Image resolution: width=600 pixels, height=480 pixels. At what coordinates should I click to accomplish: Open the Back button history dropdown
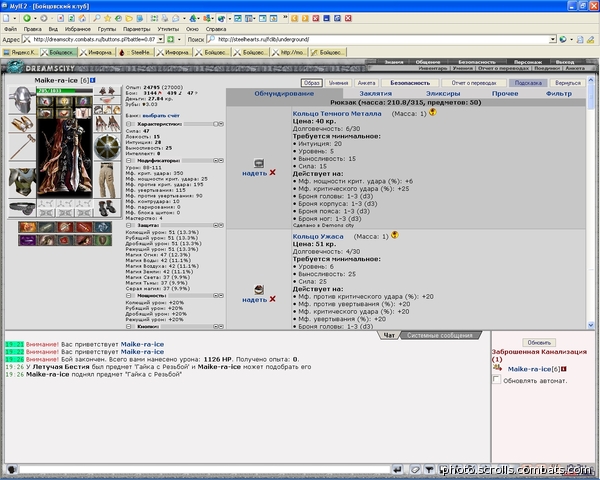(35, 18)
